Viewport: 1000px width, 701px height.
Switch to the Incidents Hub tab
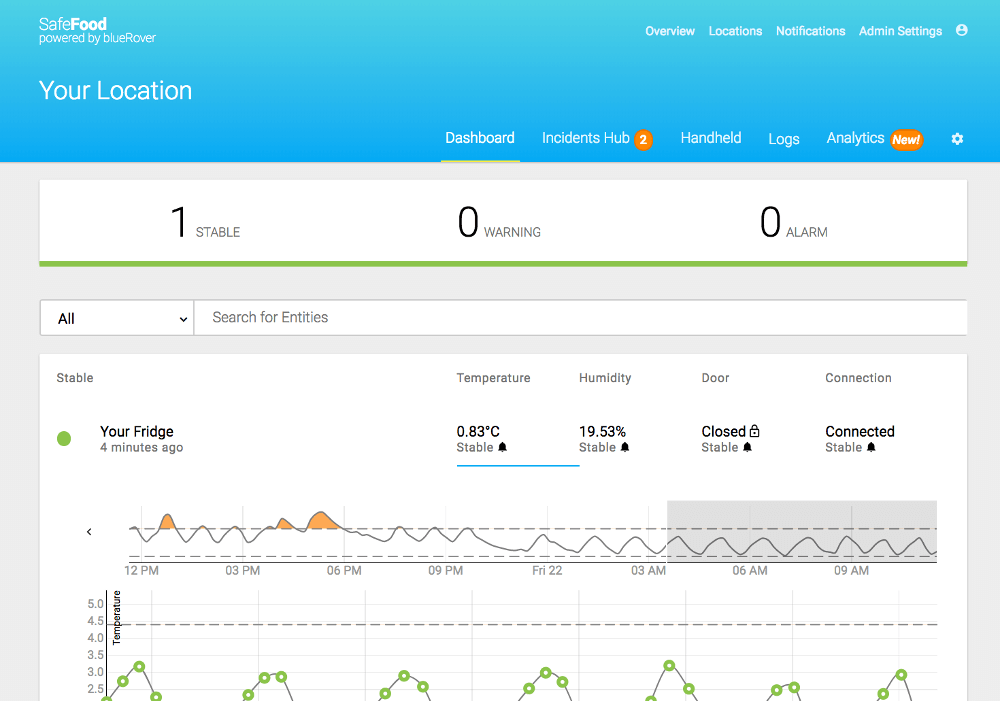585,138
